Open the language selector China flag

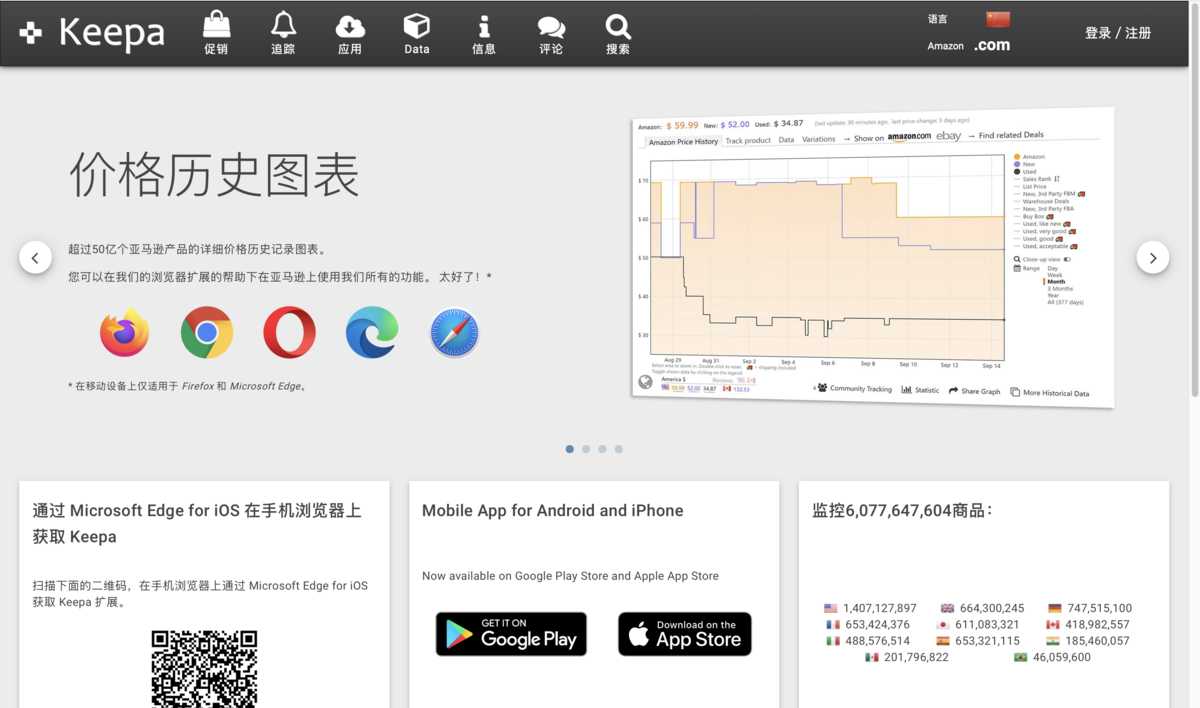click(x=997, y=19)
